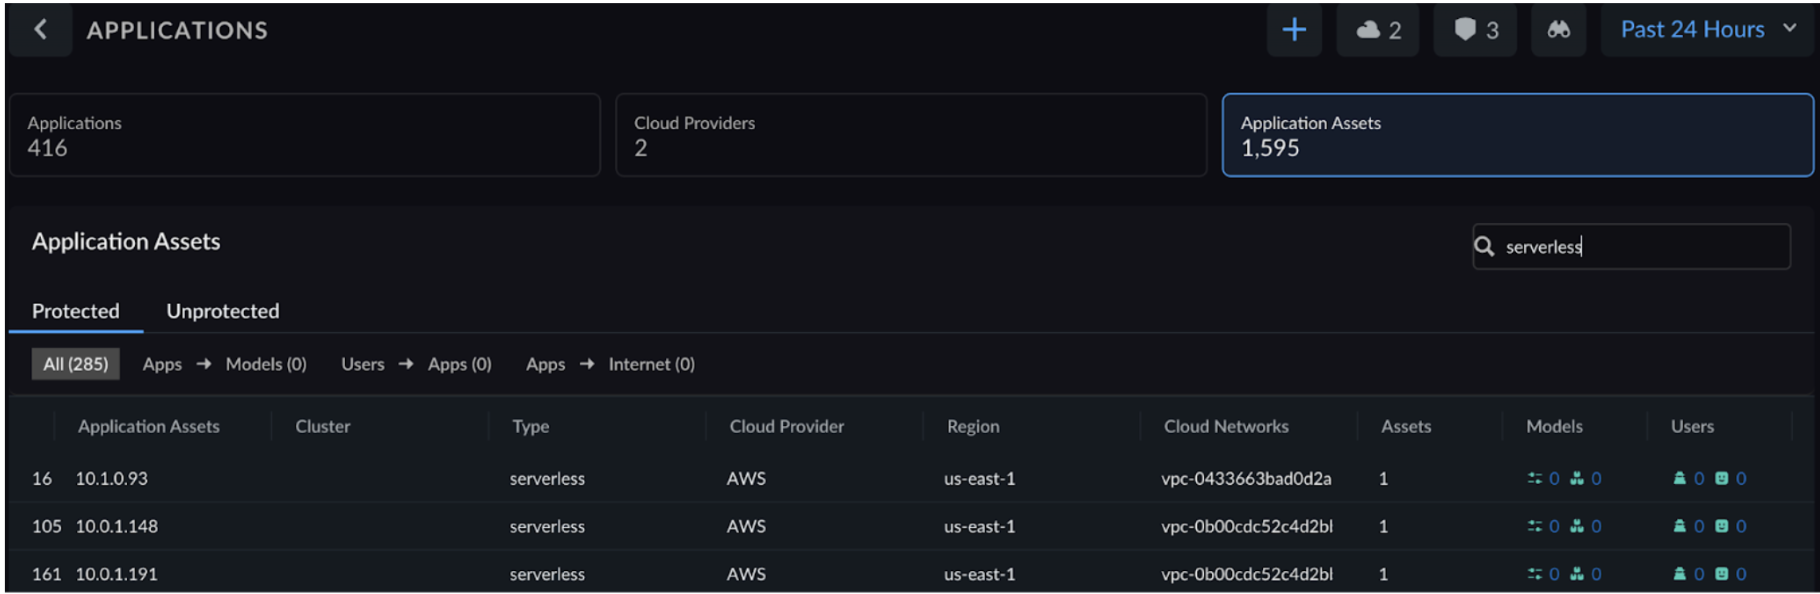The image size is (1820, 594).
Task: Filter by Users to Apps (0)
Action: click(x=416, y=364)
